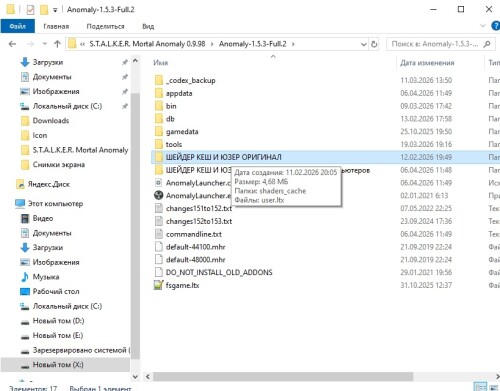The image size is (500, 391).
Task: Open Рабочий стол under Этот компьютер
Action: tap(56, 291)
